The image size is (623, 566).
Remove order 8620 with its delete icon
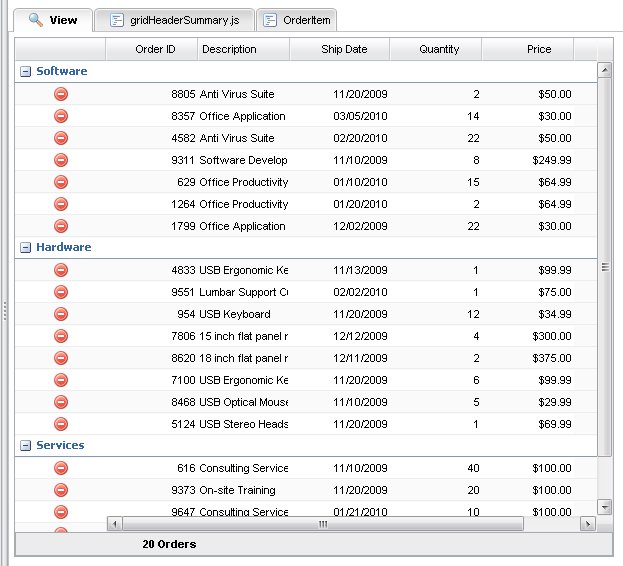click(x=60, y=358)
